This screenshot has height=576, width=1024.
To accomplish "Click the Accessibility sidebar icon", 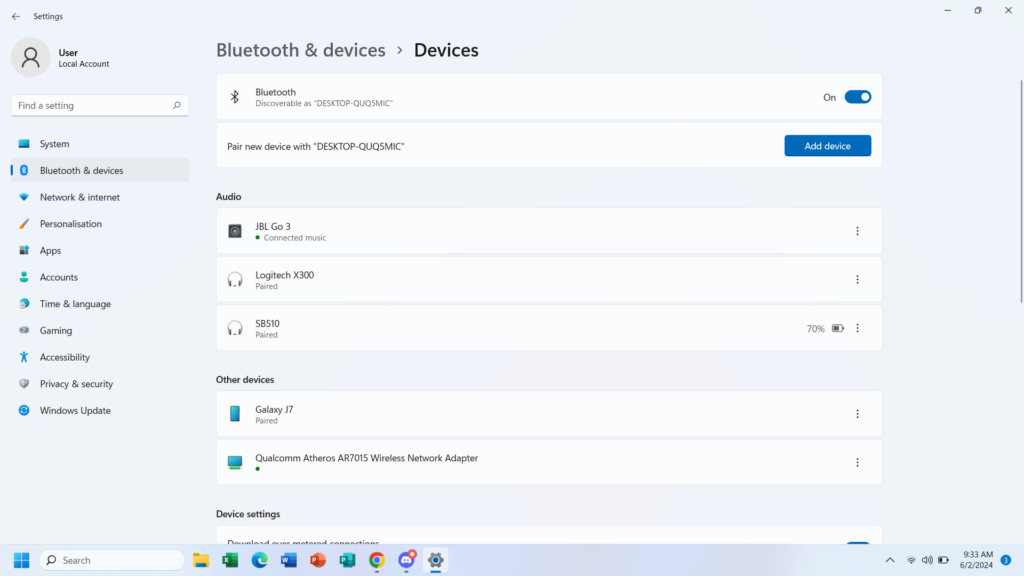I will pos(24,357).
